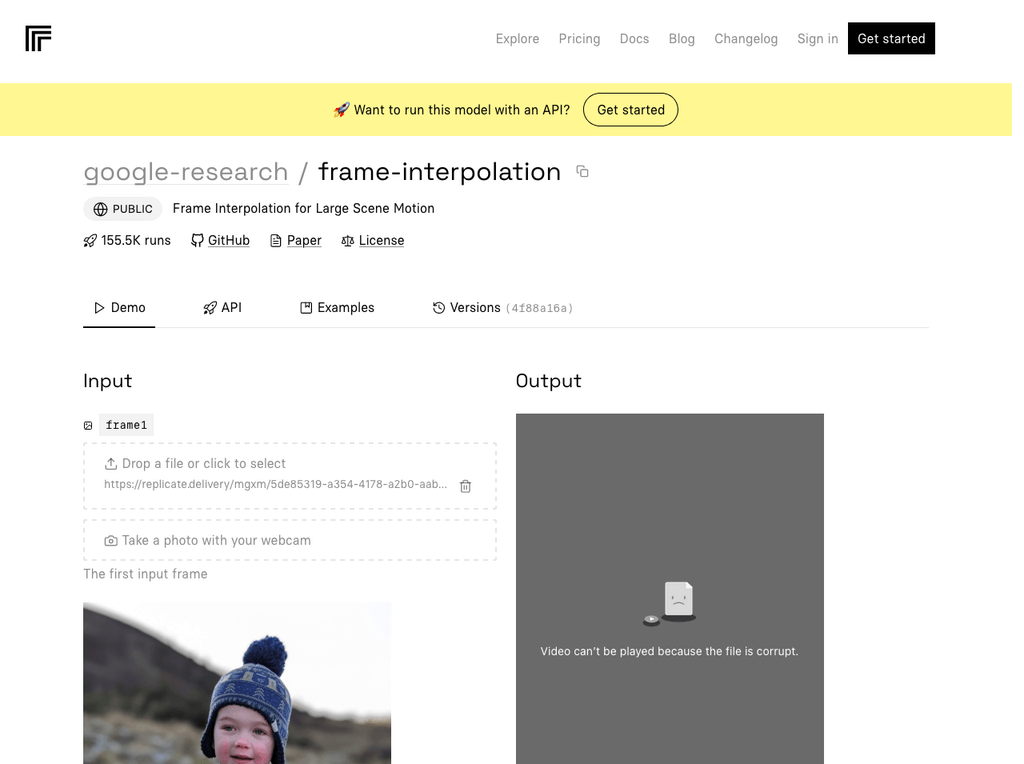This screenshot has height=764, width=1024.
Task: Click the replicate.delivery file URL text
Action: click(x=276, y=485)
